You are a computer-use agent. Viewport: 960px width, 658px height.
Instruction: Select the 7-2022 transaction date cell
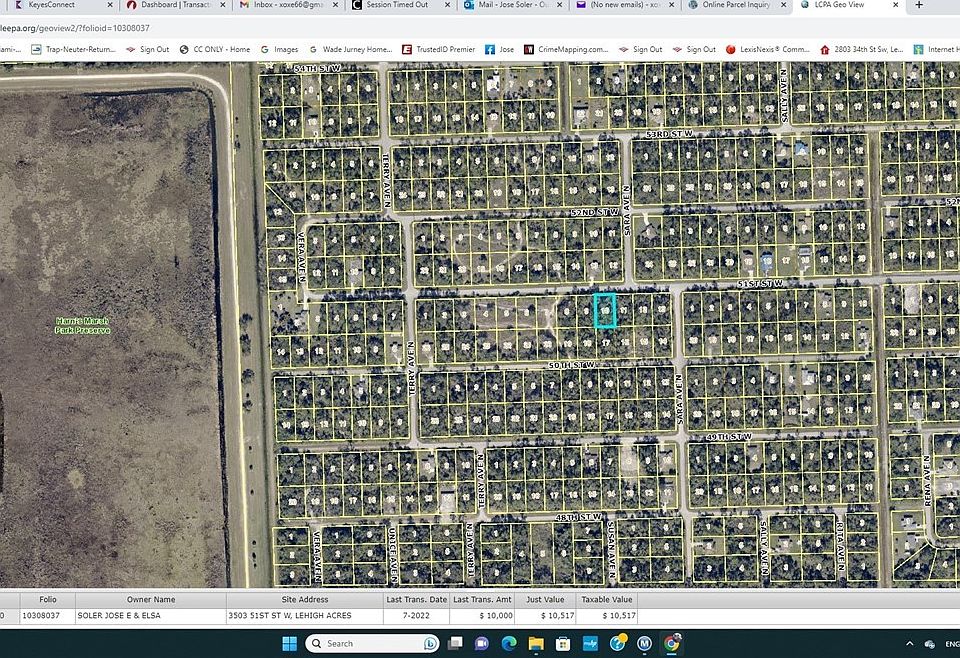pyautogui.click(x=416, y=616)
